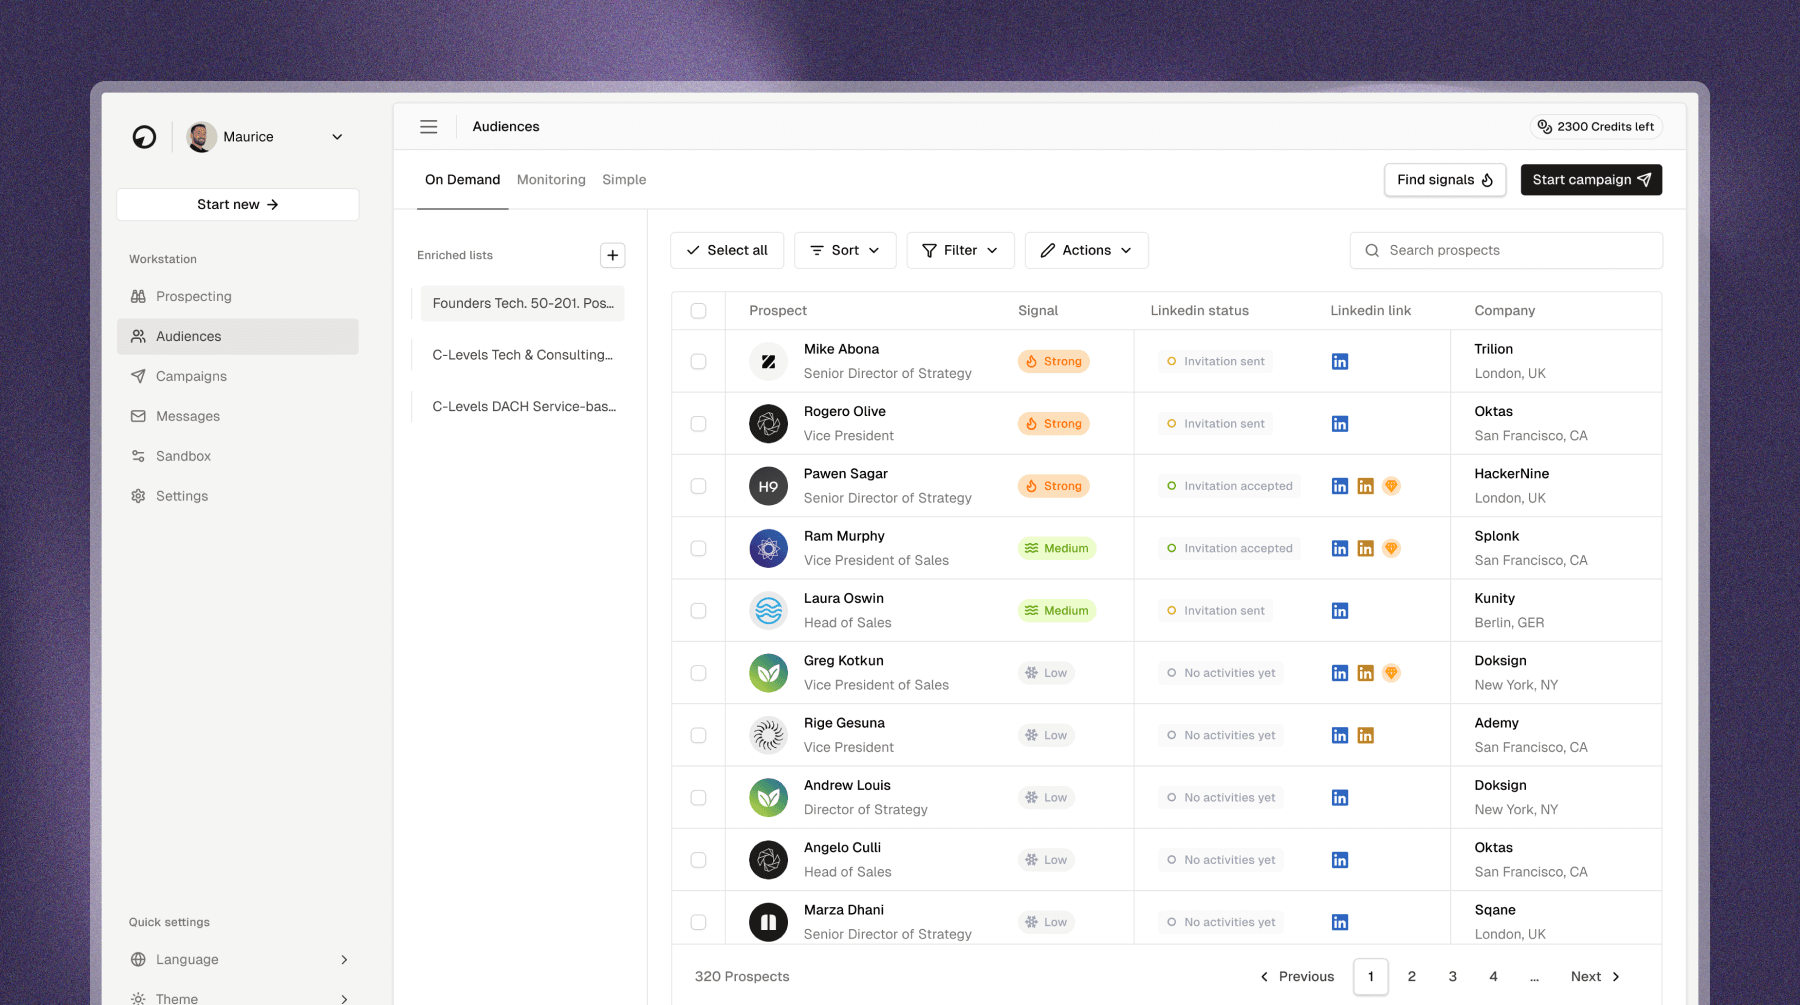Check the Select all checkbox in the toolbar
Image resolution: width=1800 pixels, height=1005 pixels.
(727, 250)
